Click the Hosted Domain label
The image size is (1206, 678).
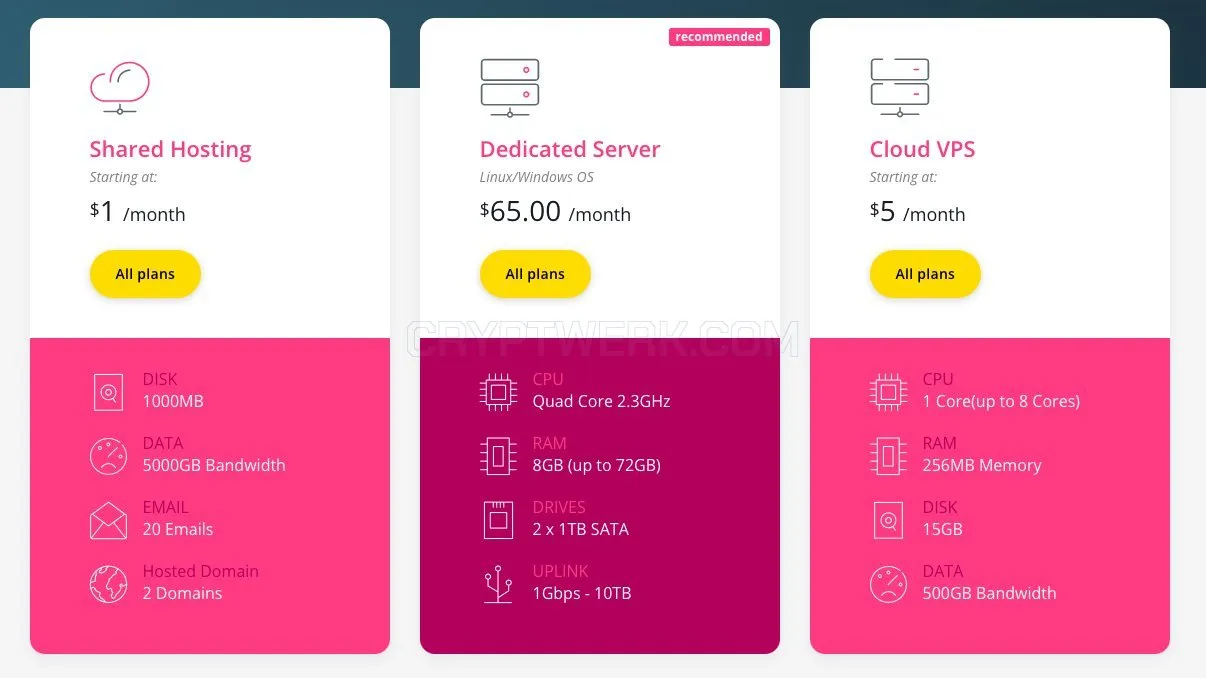pyautogui.click(x=200, y=571)
